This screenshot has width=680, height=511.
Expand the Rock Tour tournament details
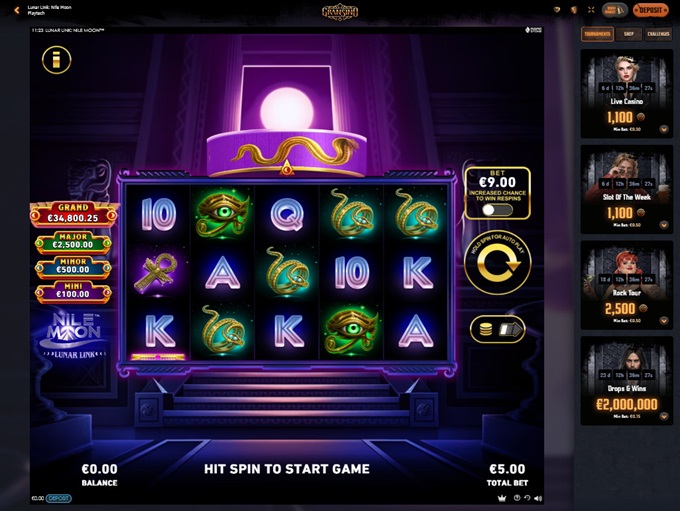pos(664,321)
